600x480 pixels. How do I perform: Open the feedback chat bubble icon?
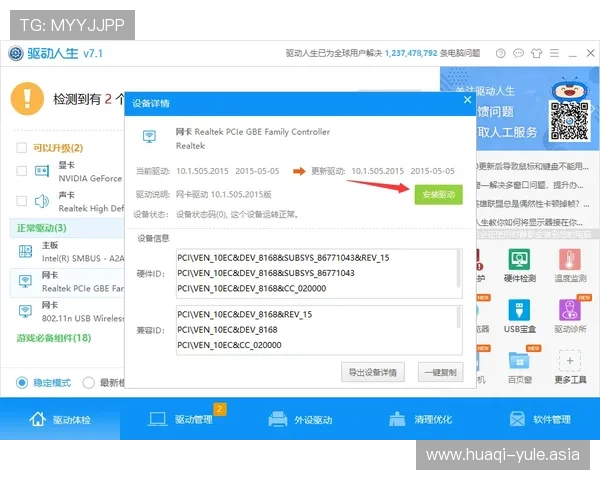pyautogui.click(x=518, y=53)
